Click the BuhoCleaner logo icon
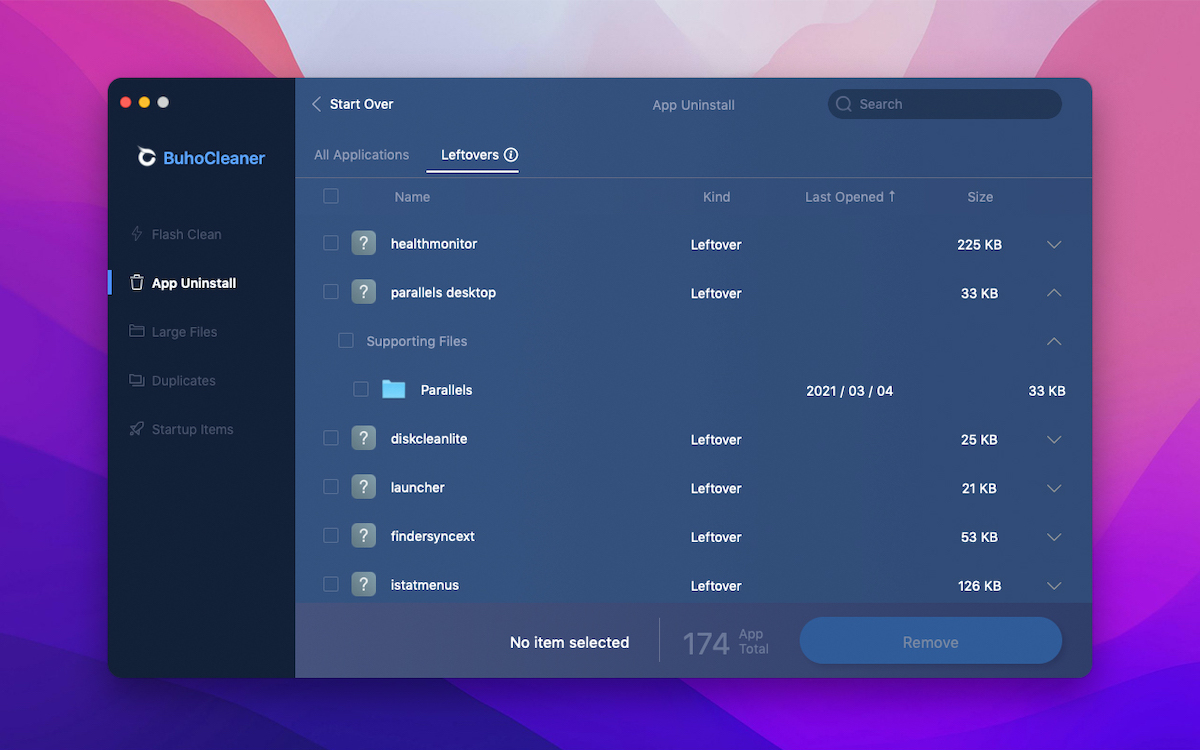Viewport: 1200px width, 750px height. click(147, 156)
